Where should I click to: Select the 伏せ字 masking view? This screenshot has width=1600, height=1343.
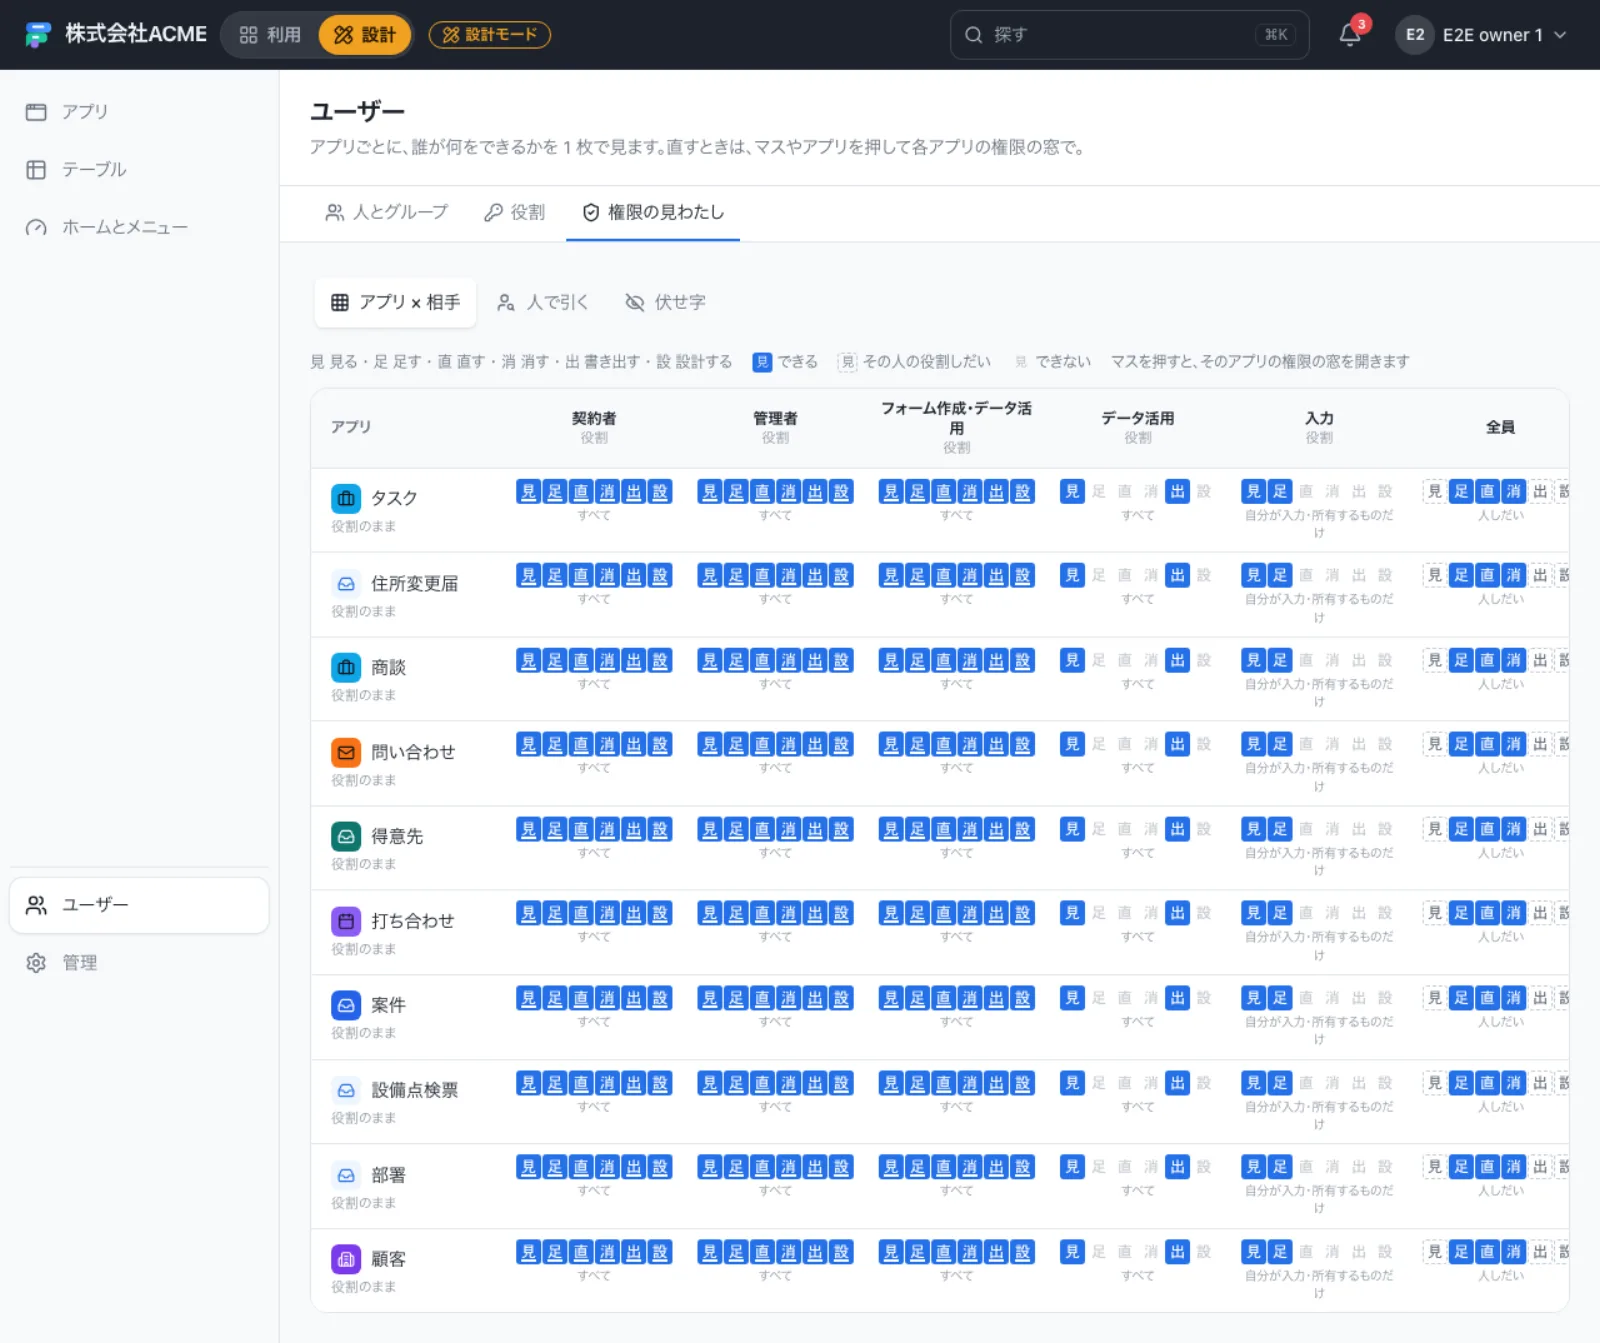[665, 302]
